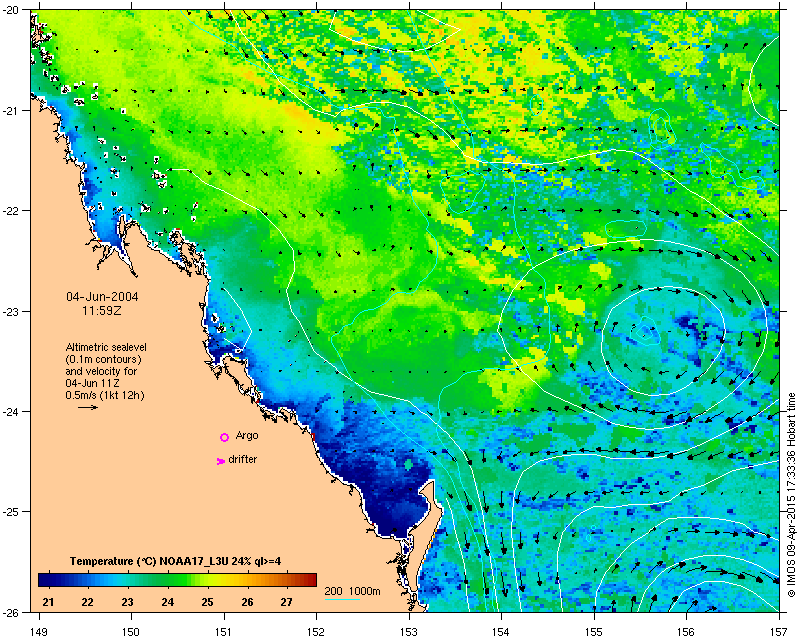Click color bar label 22
The height and width of the screenshot is (640, 800).
pos(88,602)
